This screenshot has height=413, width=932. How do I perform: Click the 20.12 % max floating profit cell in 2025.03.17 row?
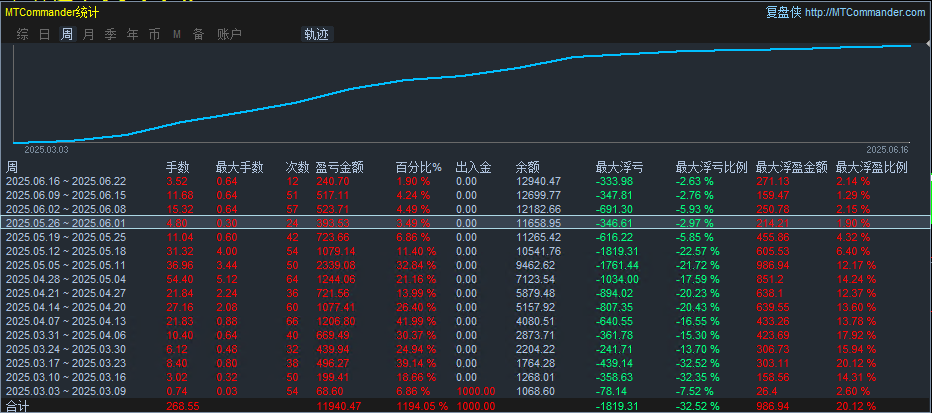(856, 363)
